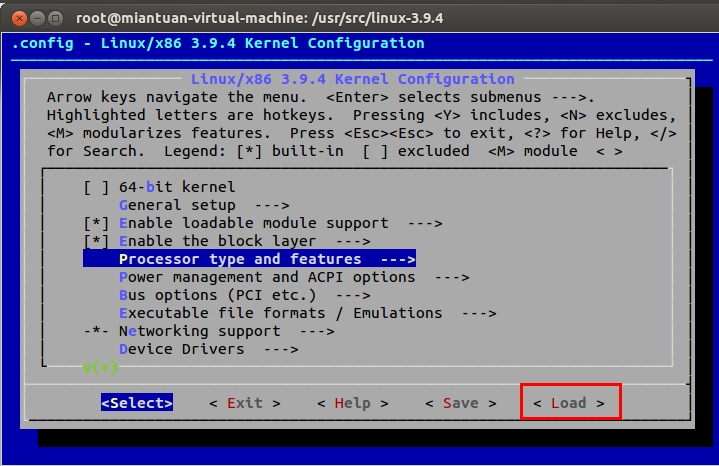This screenshot has width=719, height=466.
Task: Expand arrow after Enable the block layer
Action: tap(353, 241)
